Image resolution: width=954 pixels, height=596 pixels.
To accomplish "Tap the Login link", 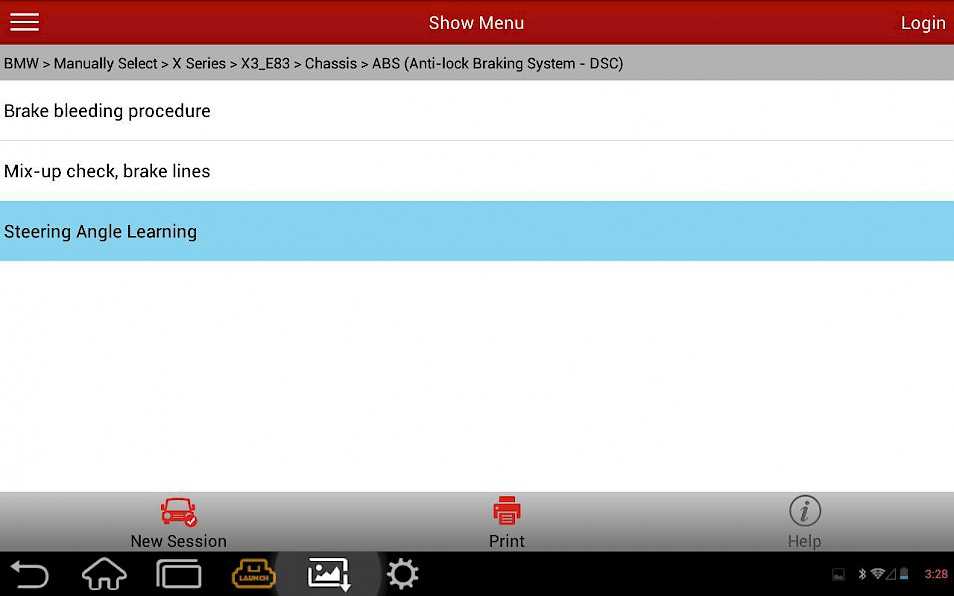I will pyautogui.click(x=923, y=23).
